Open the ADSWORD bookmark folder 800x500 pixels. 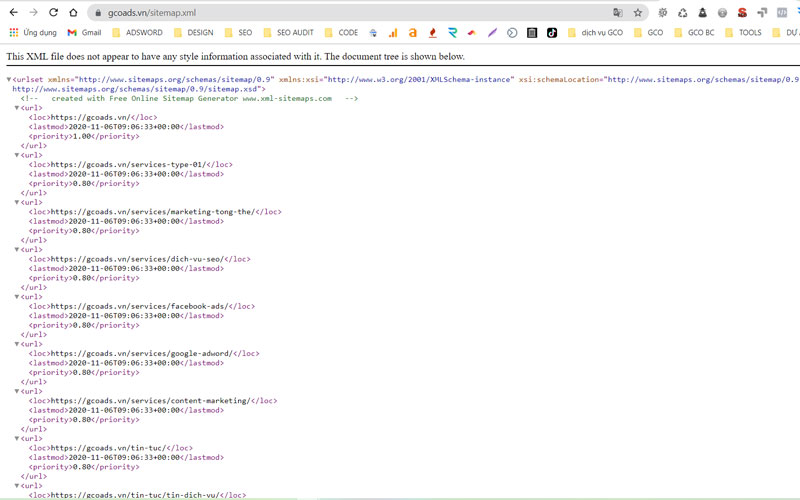tap(136, 32)
